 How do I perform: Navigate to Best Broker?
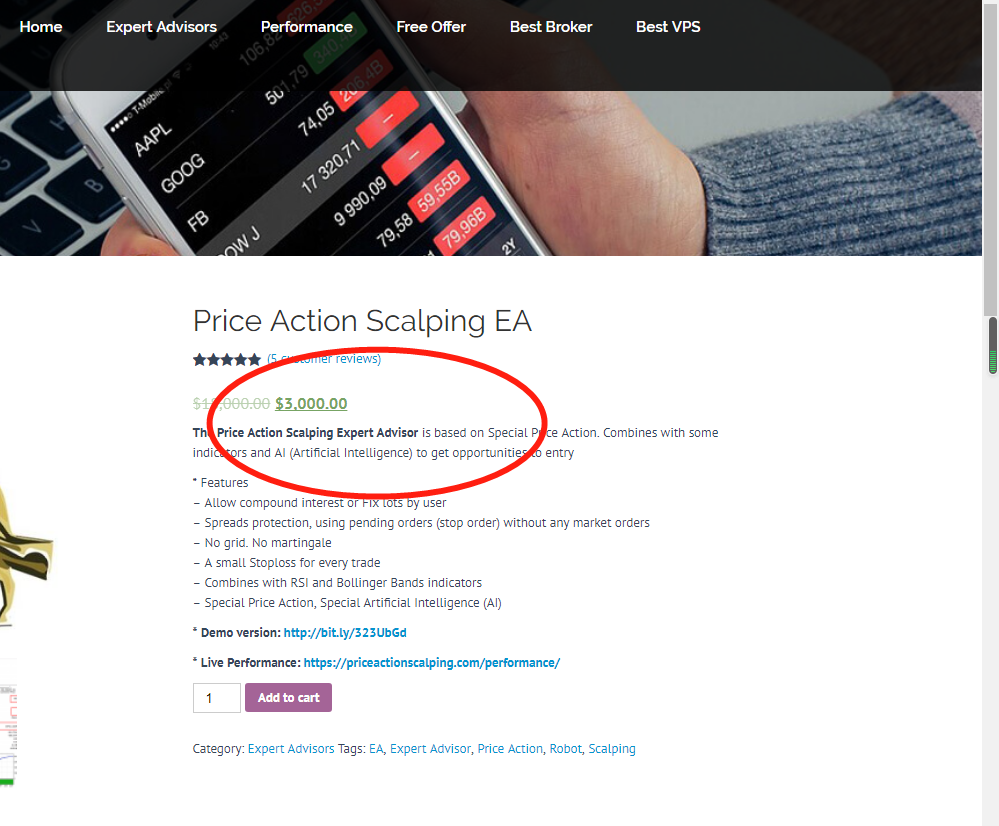(551, 27)
